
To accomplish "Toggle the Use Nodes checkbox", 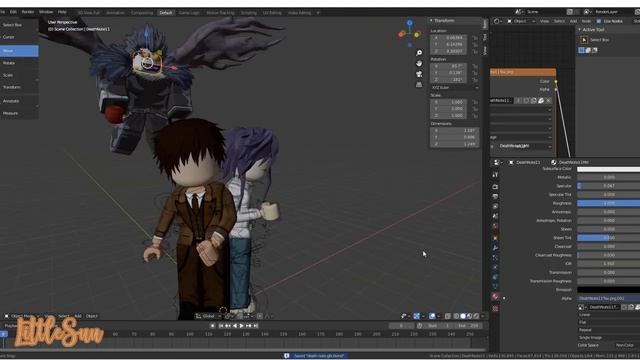I will (x=599, y=21).
